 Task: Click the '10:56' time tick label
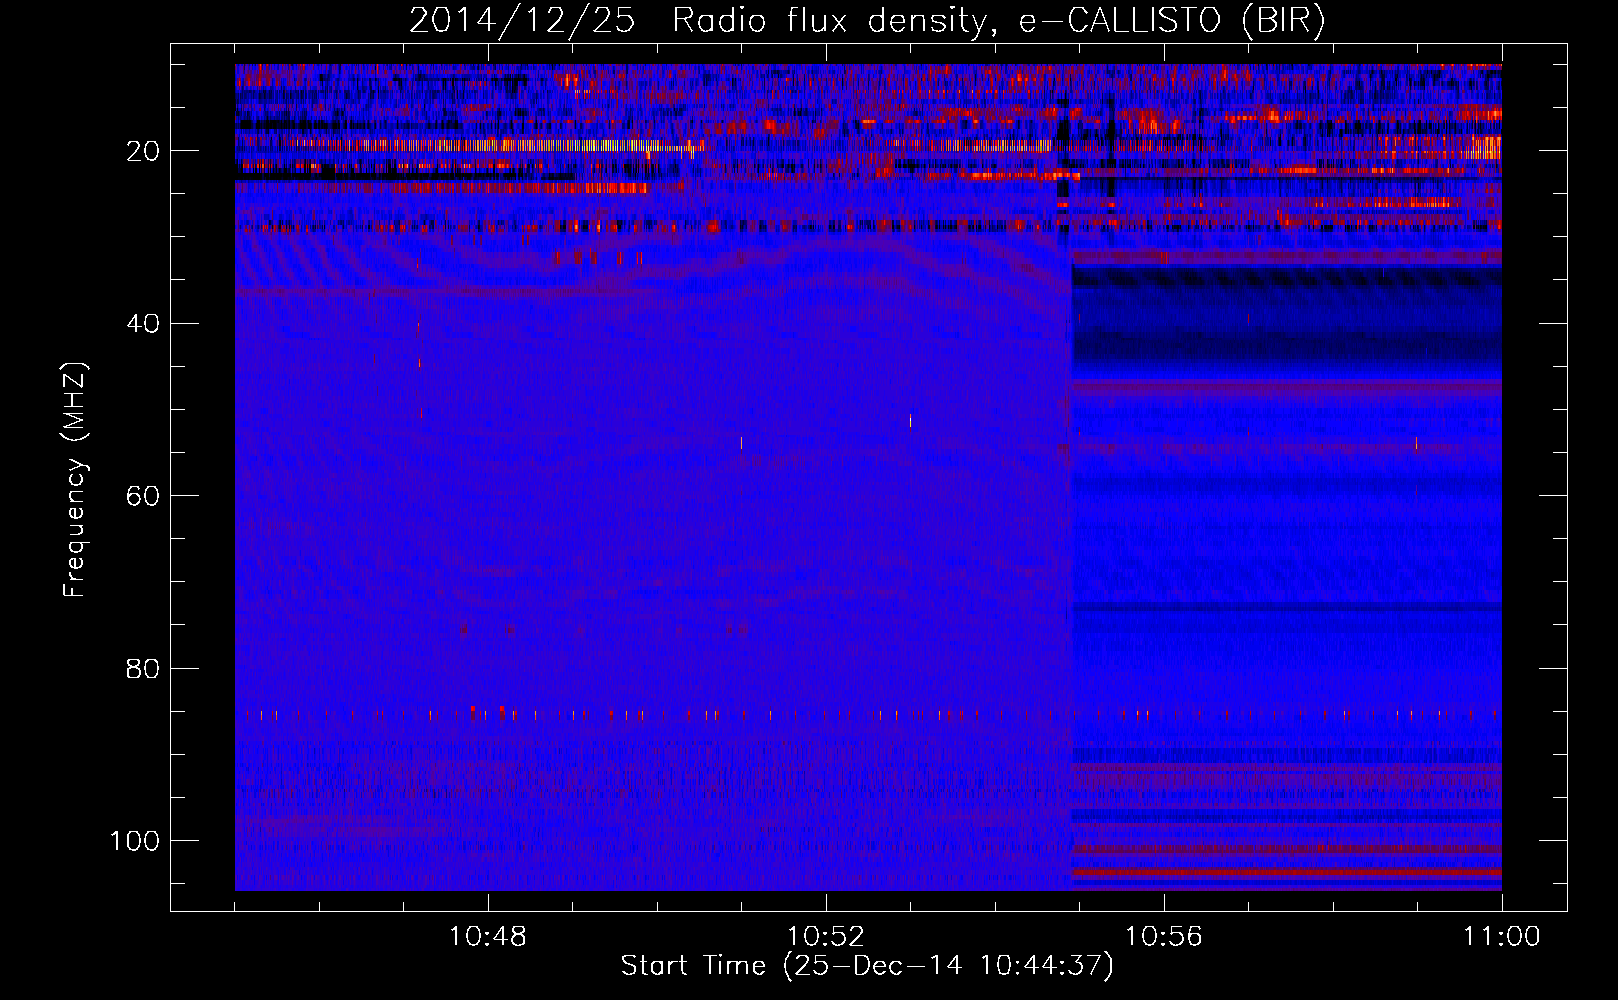coord(1164,937)
